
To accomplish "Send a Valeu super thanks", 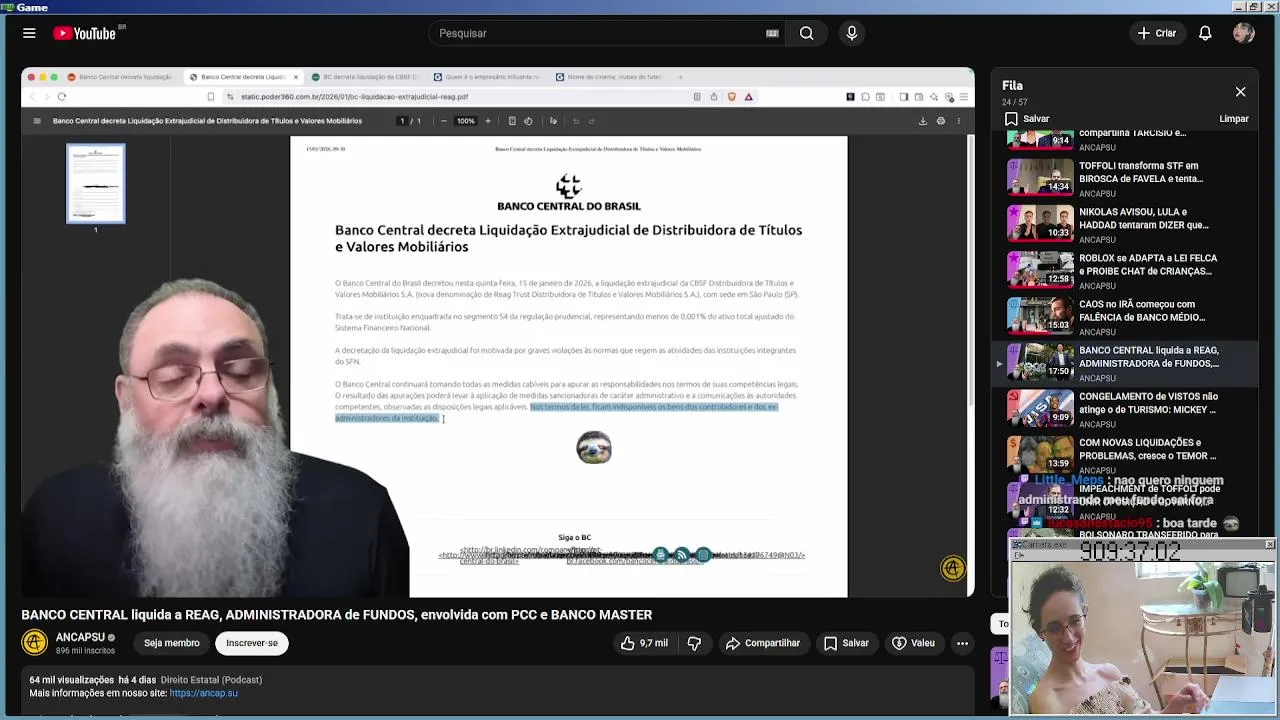I will point(913,643).
